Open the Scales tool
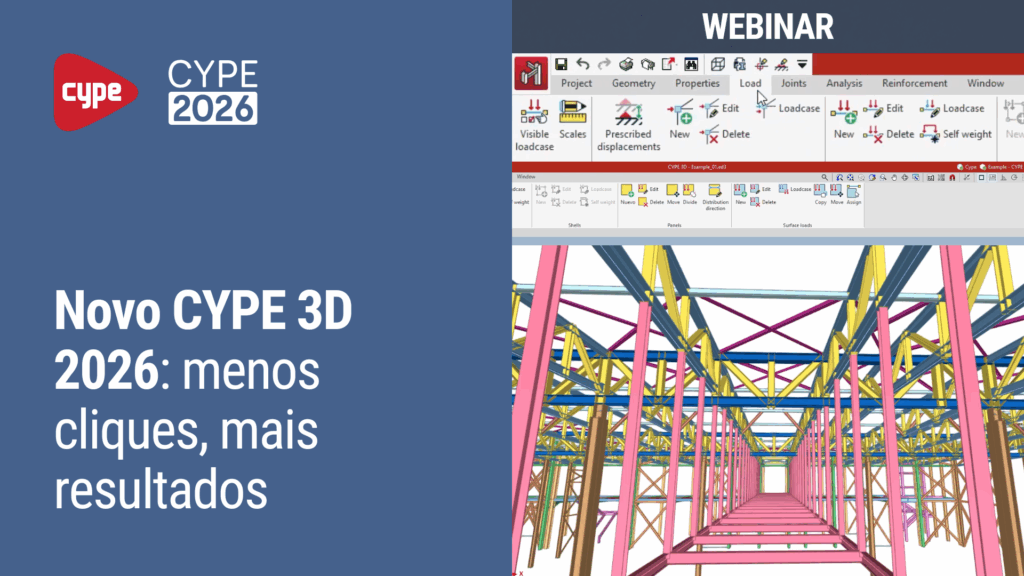Viewport: 1024px width, 576px height. (572, 120)
